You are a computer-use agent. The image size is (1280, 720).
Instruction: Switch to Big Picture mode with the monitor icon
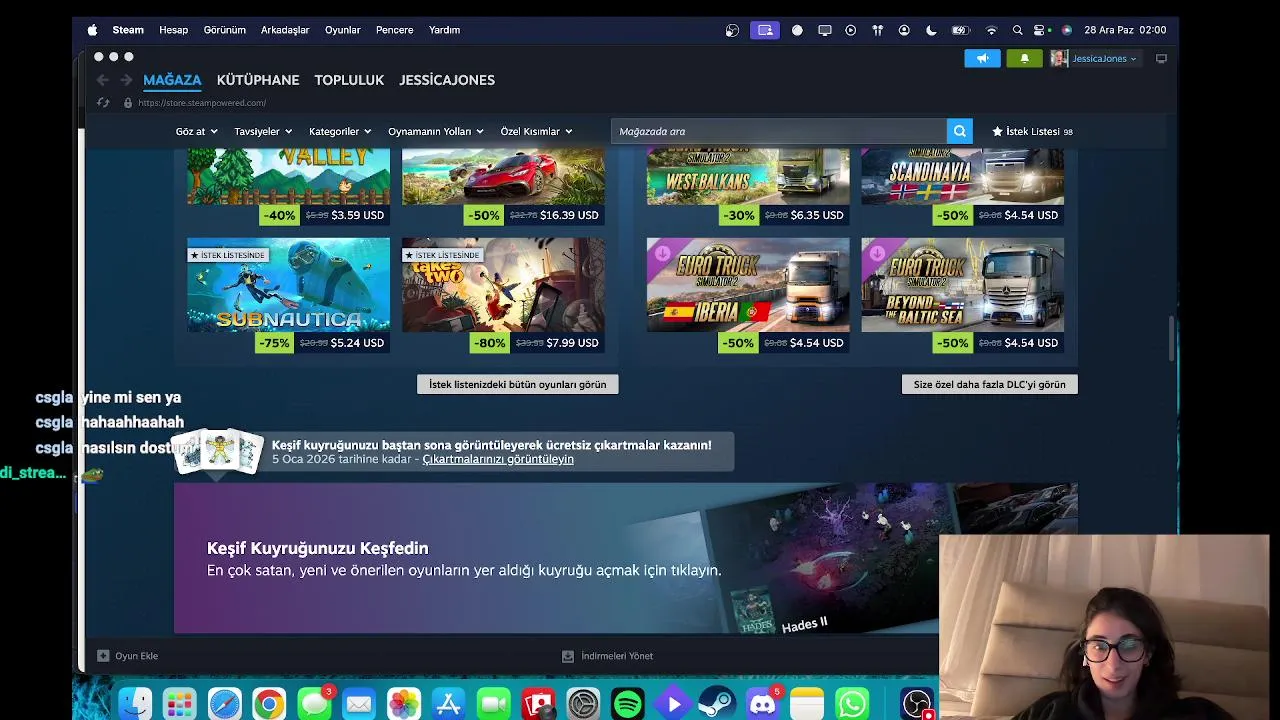click(1161, 58)
